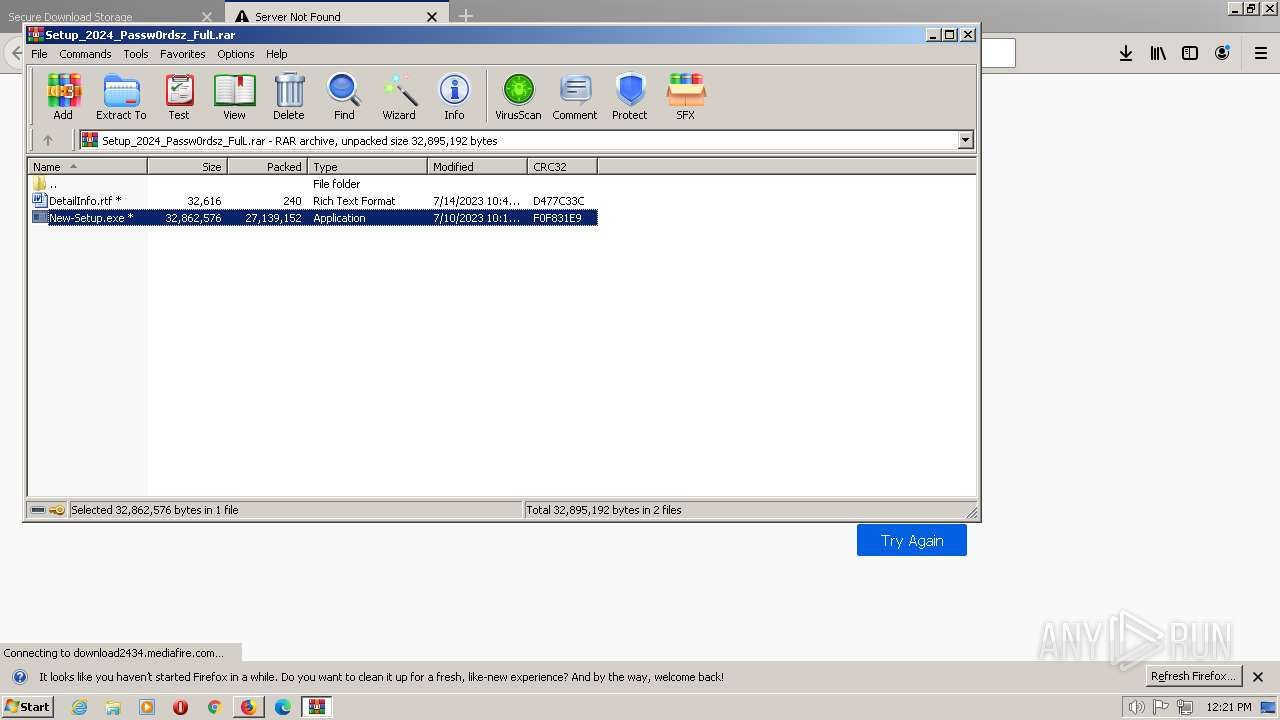Viewport: 1280px width, 720px height.
Task: Sort files by Name column
Action: [x=87, y=167]
